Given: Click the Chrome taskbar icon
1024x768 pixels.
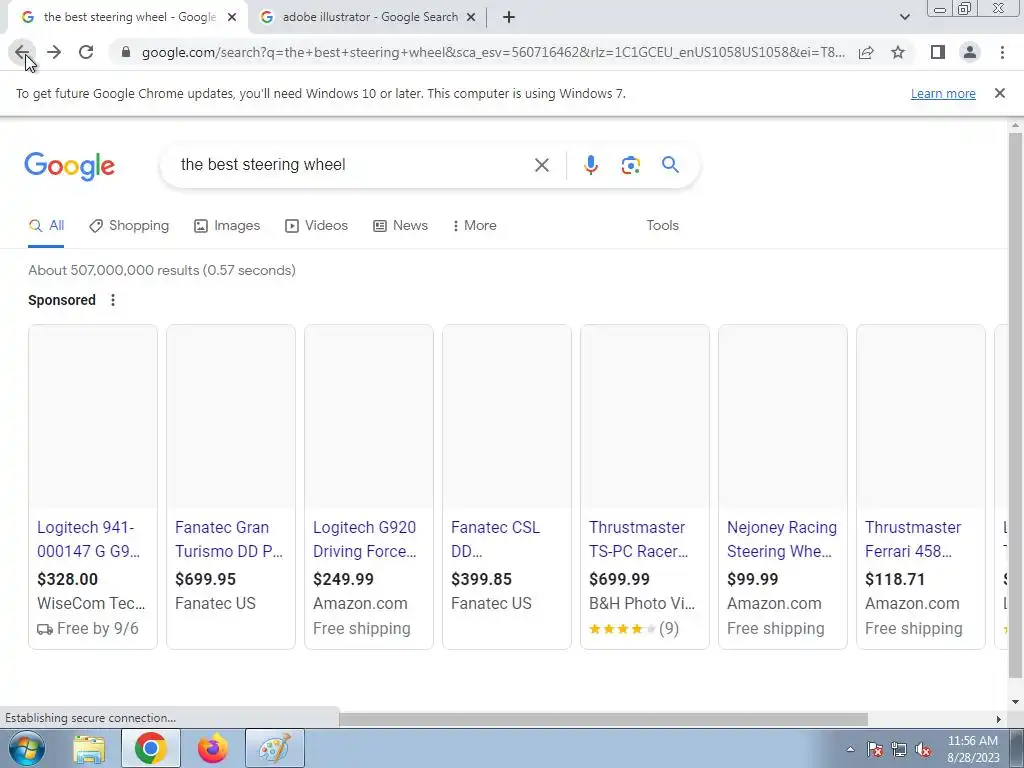Looking at the screenshot, I should coord(151,748).
